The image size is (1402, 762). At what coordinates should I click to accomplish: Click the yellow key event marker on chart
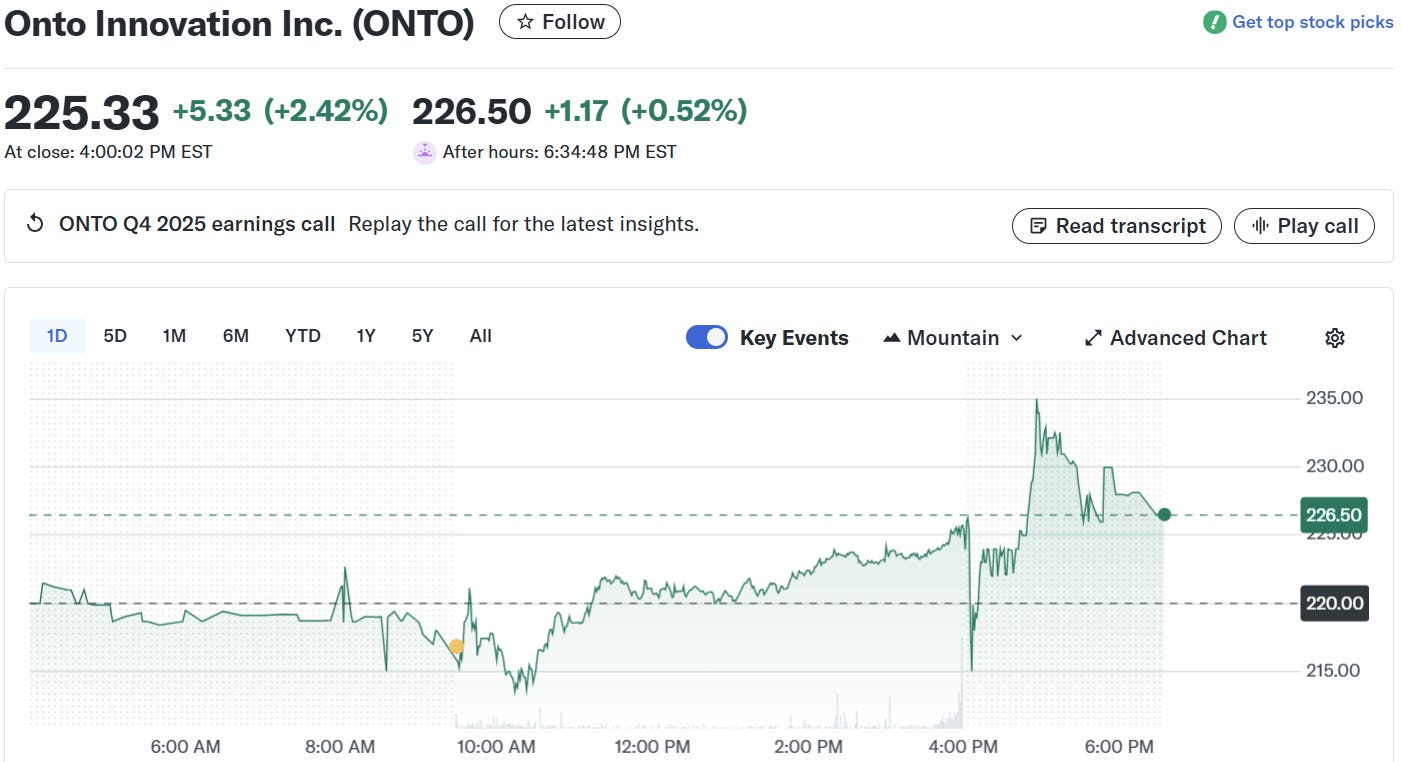point(456,647)
